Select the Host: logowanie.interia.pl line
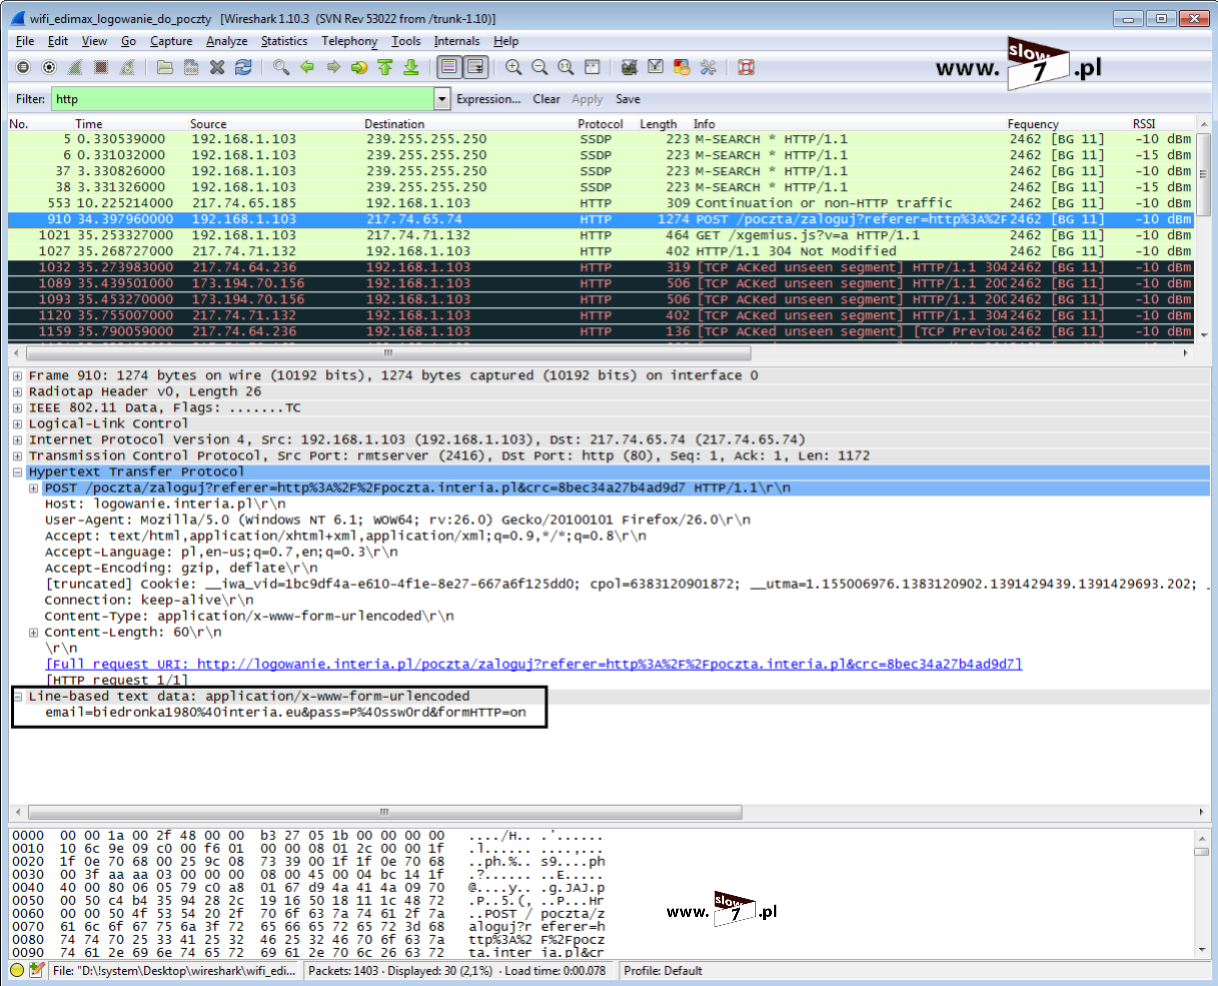The height and width of the screenshot is (986, 1218). (165, 504)
